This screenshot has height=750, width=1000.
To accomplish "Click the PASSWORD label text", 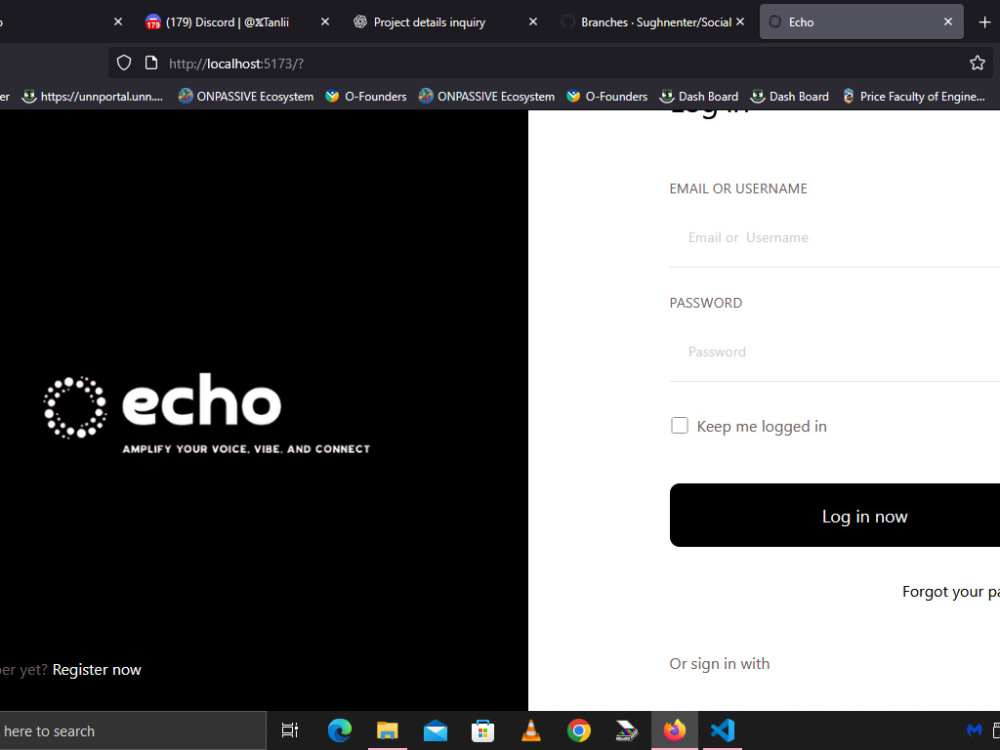I will coord(706,303).
